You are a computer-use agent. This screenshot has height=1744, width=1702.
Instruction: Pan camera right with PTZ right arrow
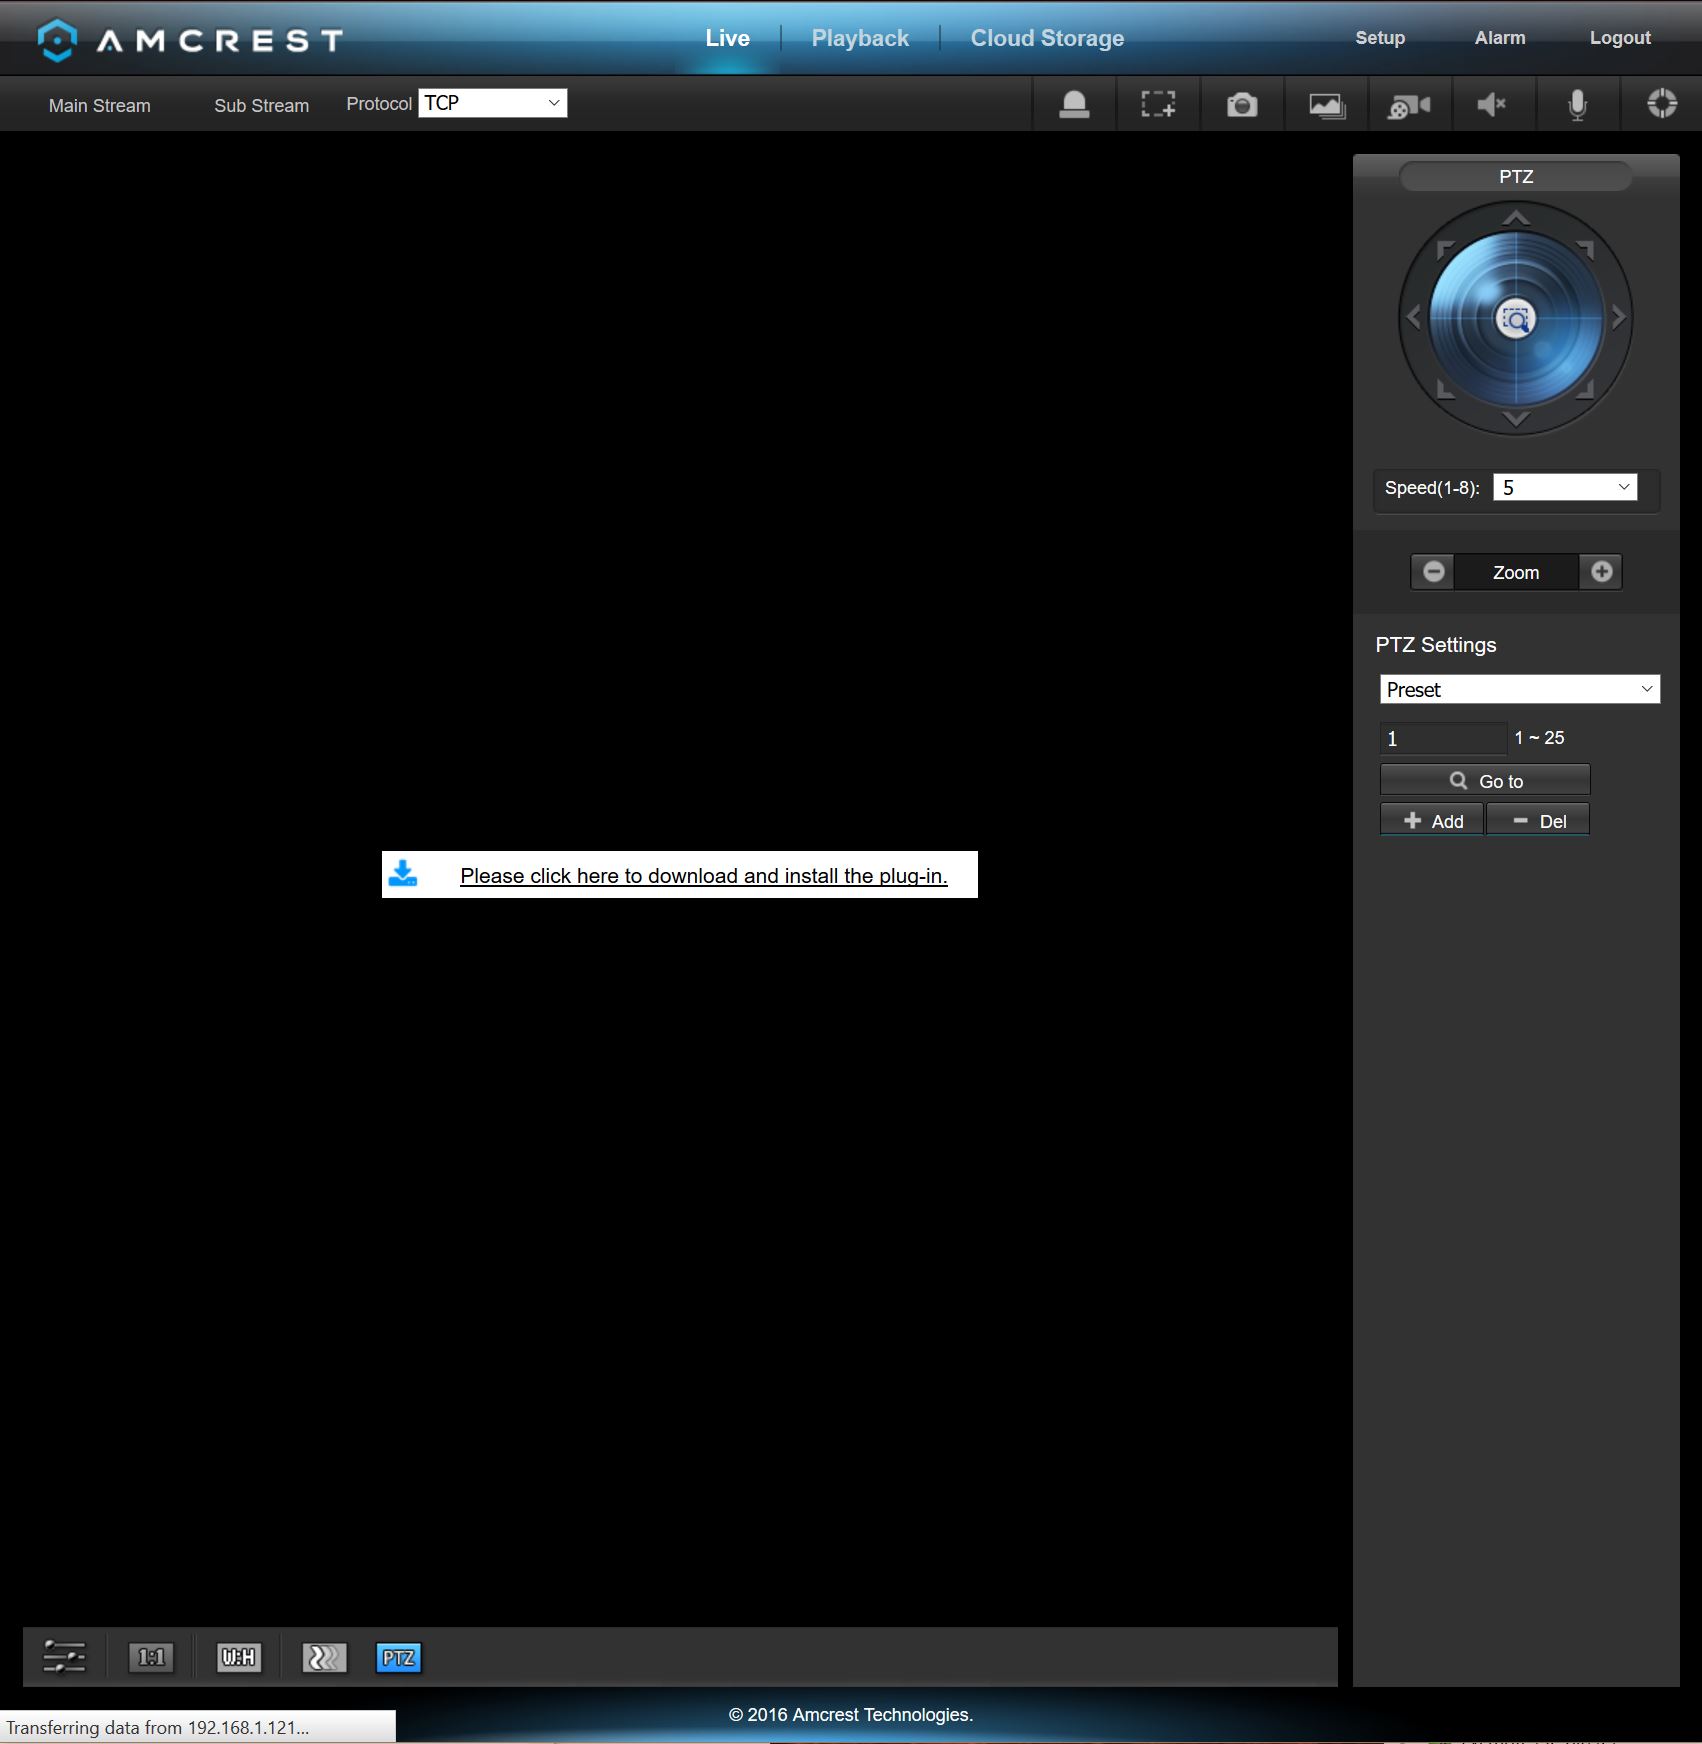click(1619, 318)
